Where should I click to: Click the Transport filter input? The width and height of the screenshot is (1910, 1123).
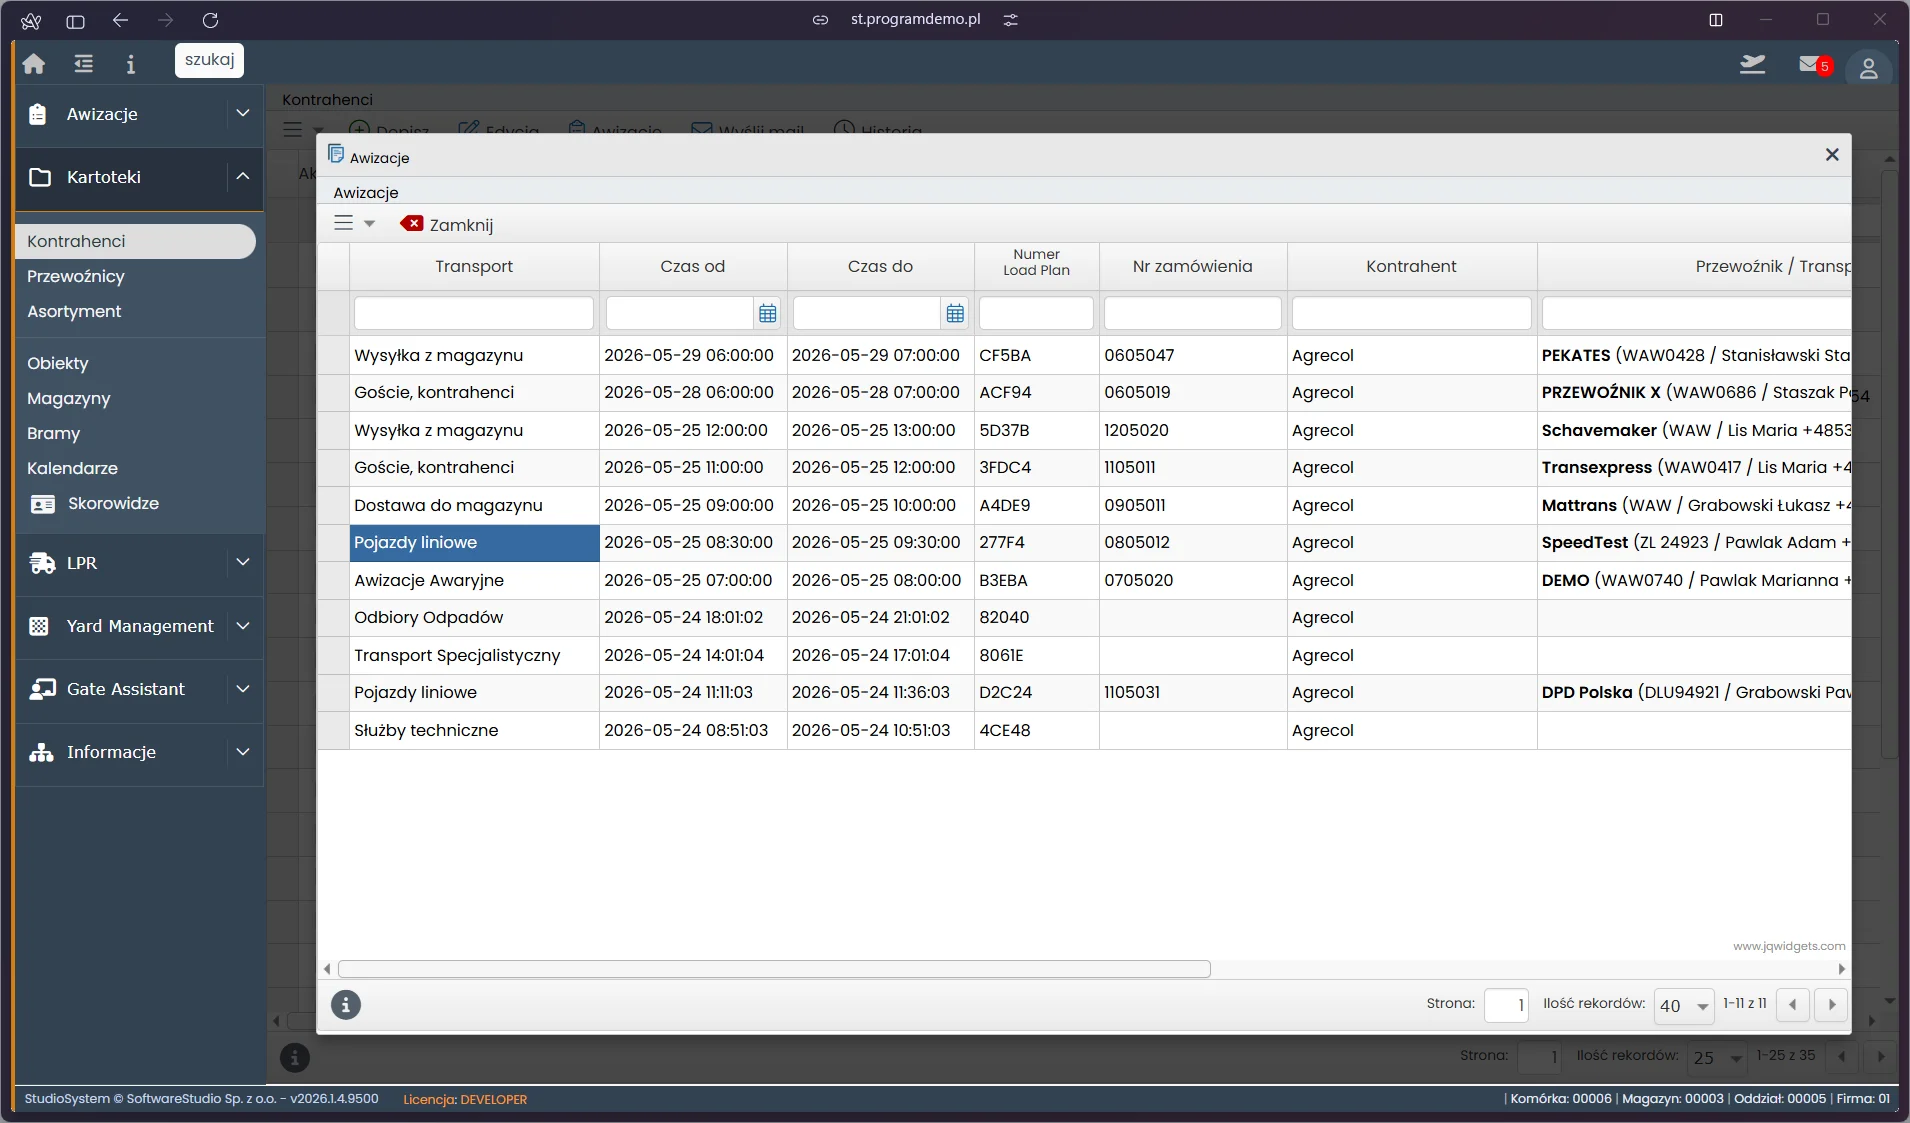(474, 313)
